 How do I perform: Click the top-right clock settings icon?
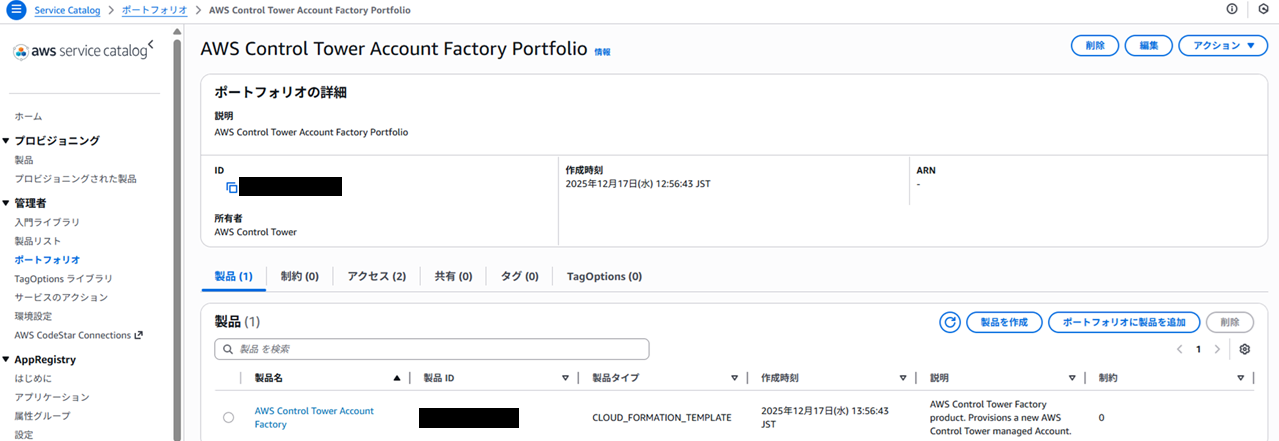pyautogui.click(x=1263, y=10)
